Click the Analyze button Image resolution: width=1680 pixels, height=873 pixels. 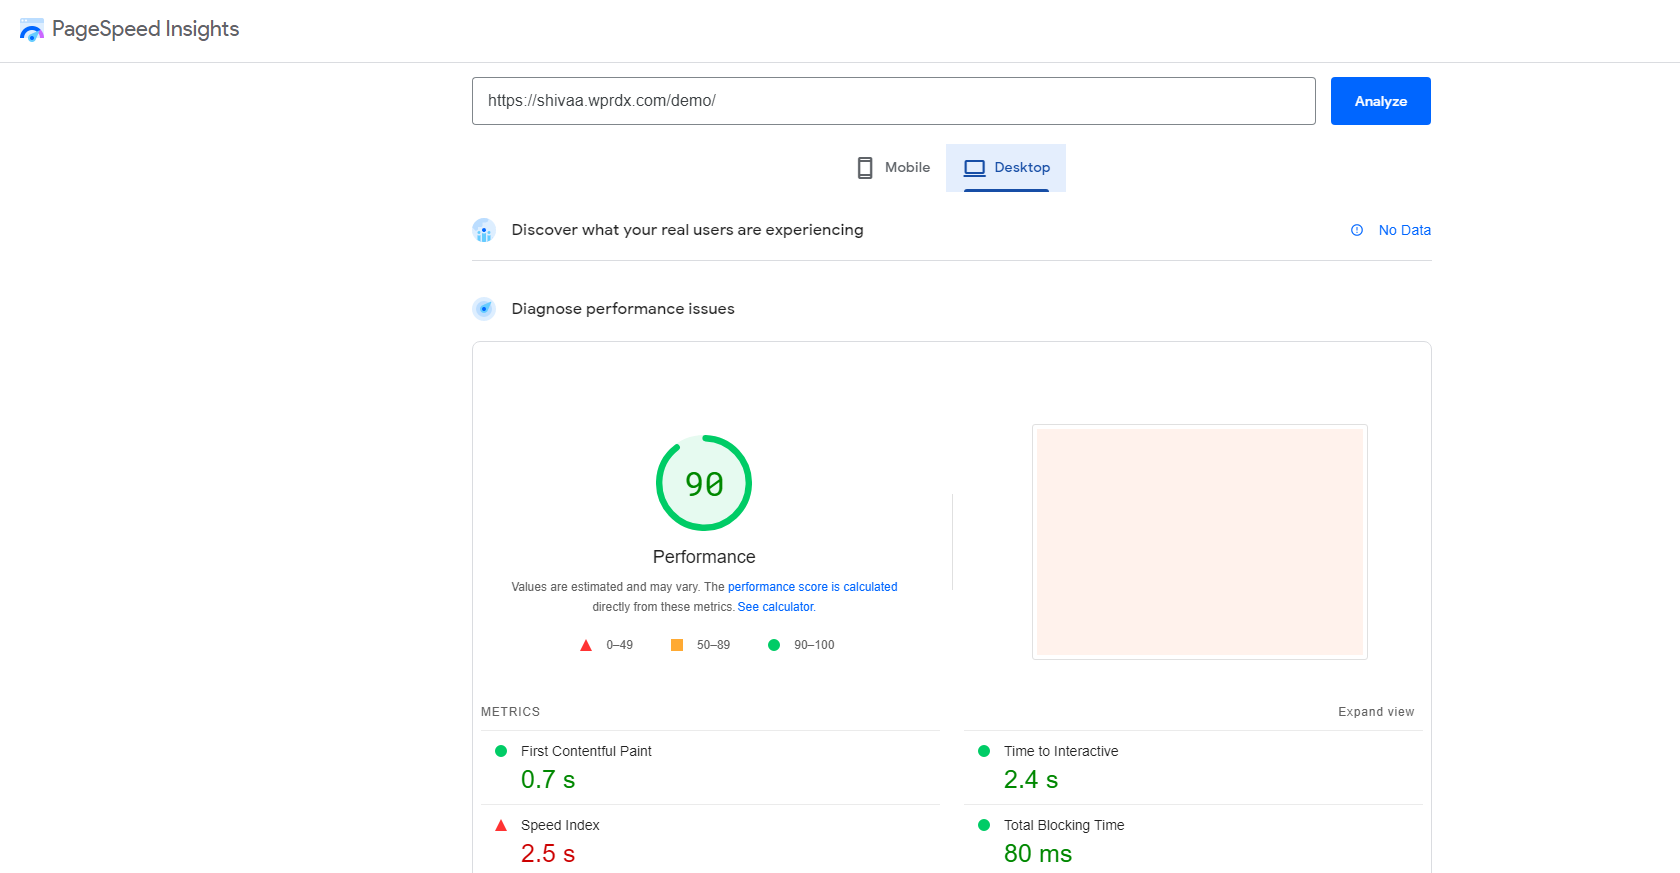[1380, 101]
